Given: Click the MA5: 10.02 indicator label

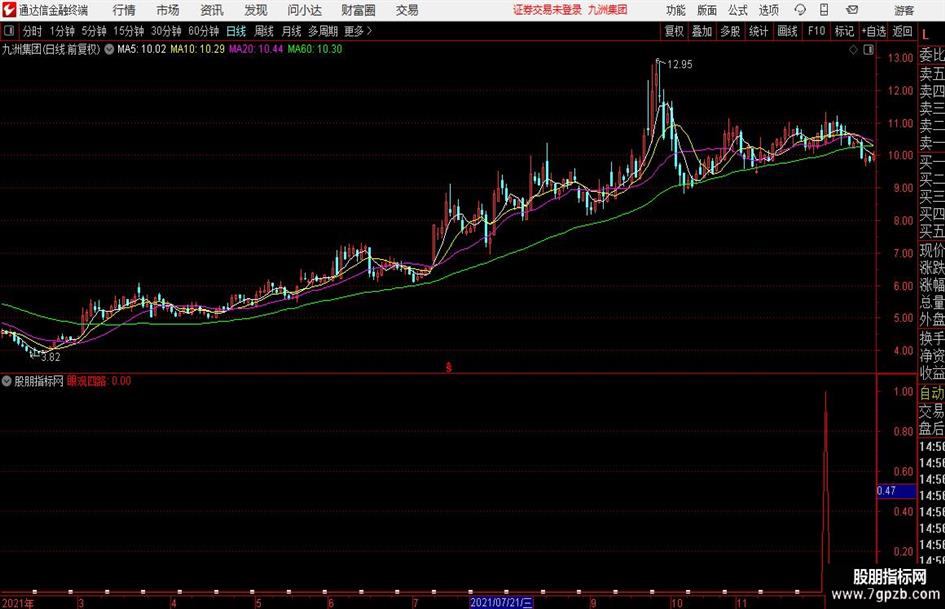Looking at the screenshot, I should (141, 49).
